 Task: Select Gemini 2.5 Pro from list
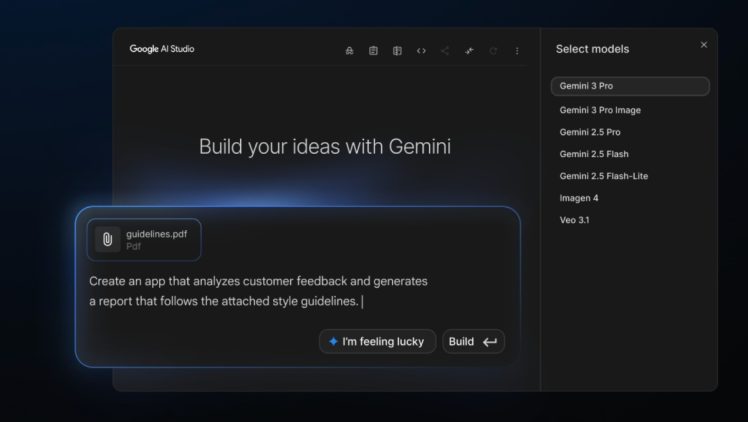(x=590, y=132)
